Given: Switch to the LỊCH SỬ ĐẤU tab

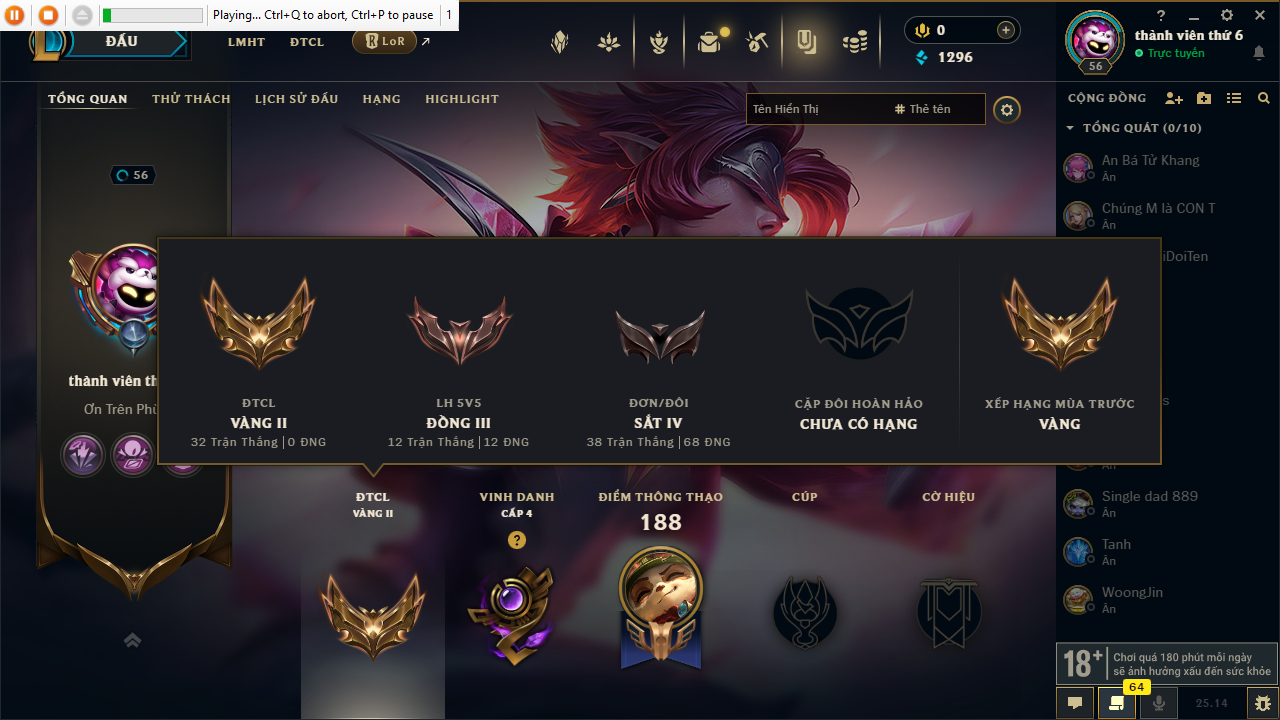Looking at the screenshot, I should [x=296, y=99].
